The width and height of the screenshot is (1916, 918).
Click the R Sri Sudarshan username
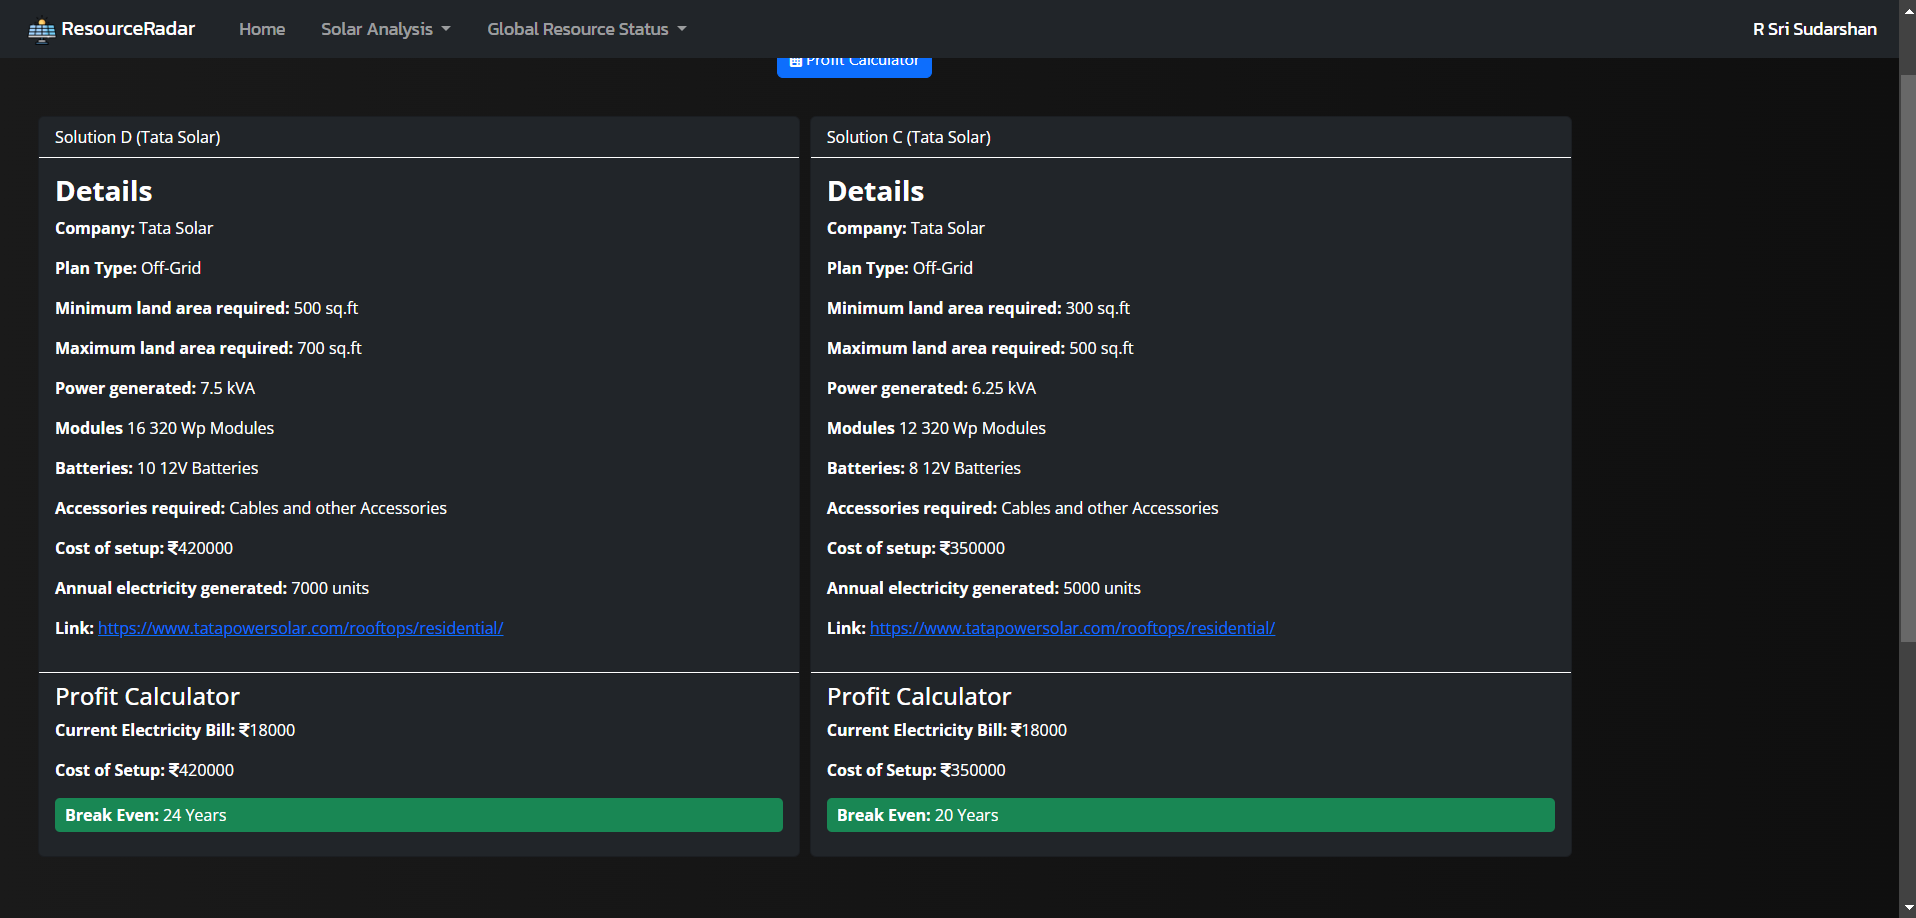[1814, 29]
